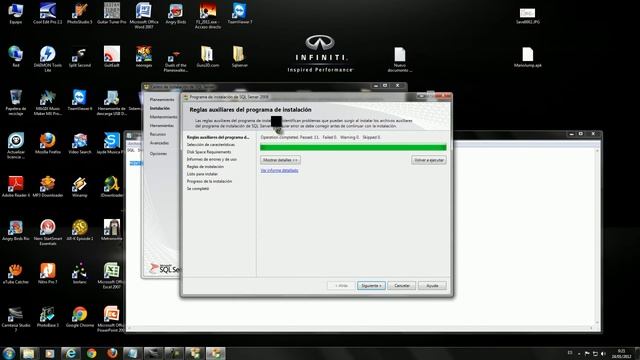Select the TeamViewer 7 desktop icon
Viewport: 640px width, 360px height.
240,13
